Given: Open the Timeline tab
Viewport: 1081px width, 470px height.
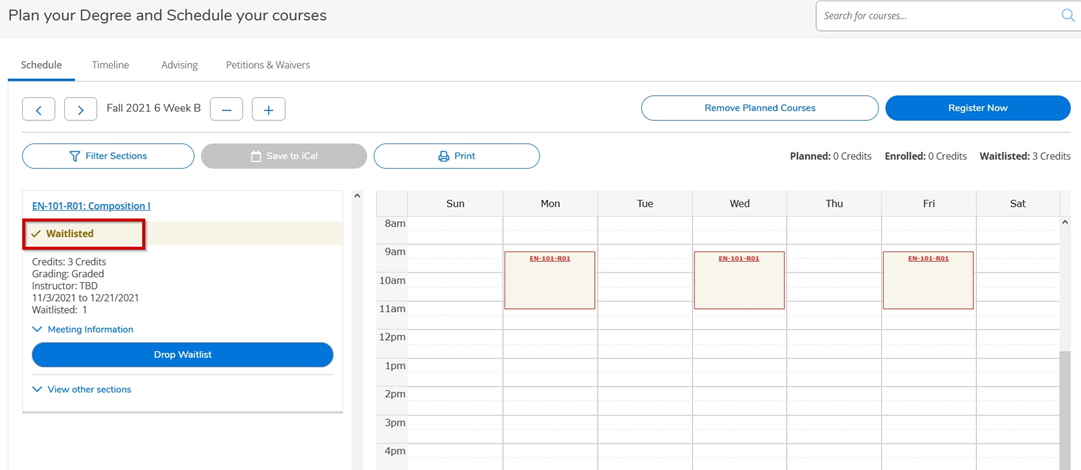Looking at the screenshot, I should tap(110, 65).
